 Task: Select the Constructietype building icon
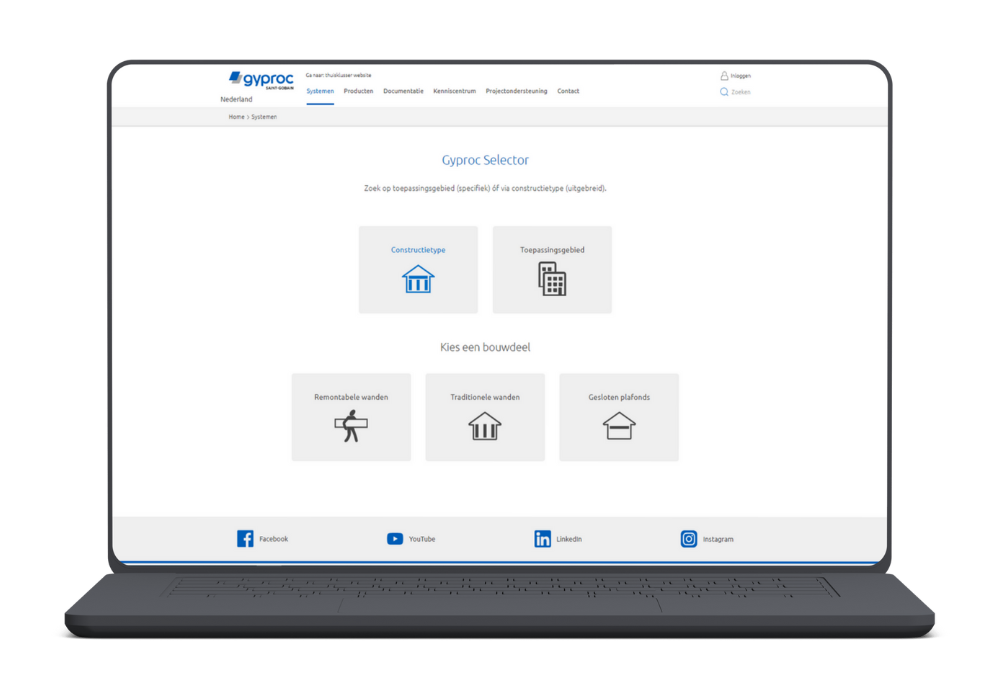click(418, 279)
